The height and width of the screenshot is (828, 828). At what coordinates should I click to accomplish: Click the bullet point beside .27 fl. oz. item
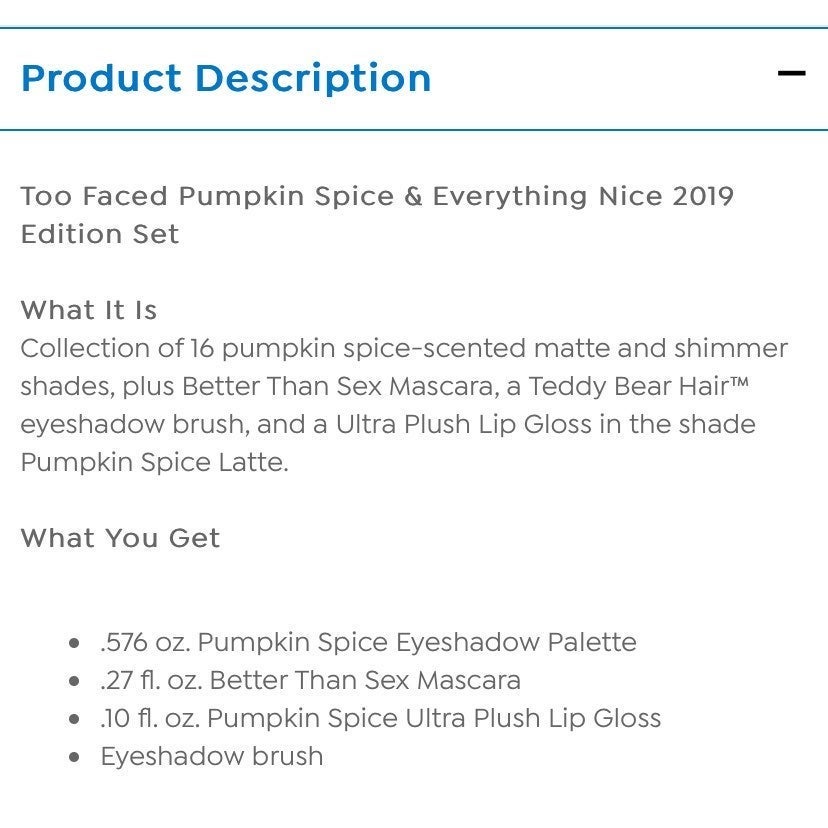click(74, 681)
